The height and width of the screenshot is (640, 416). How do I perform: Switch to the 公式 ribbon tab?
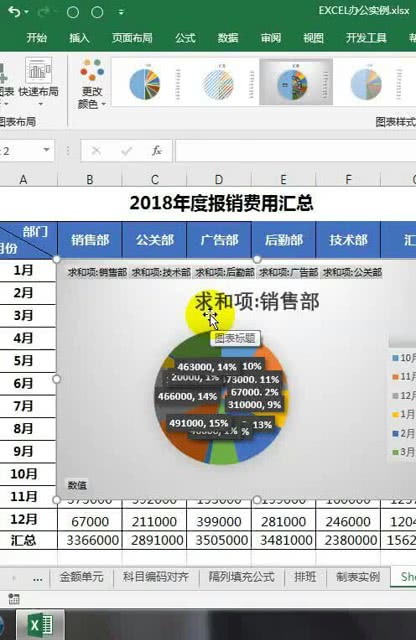click(185, 38)
